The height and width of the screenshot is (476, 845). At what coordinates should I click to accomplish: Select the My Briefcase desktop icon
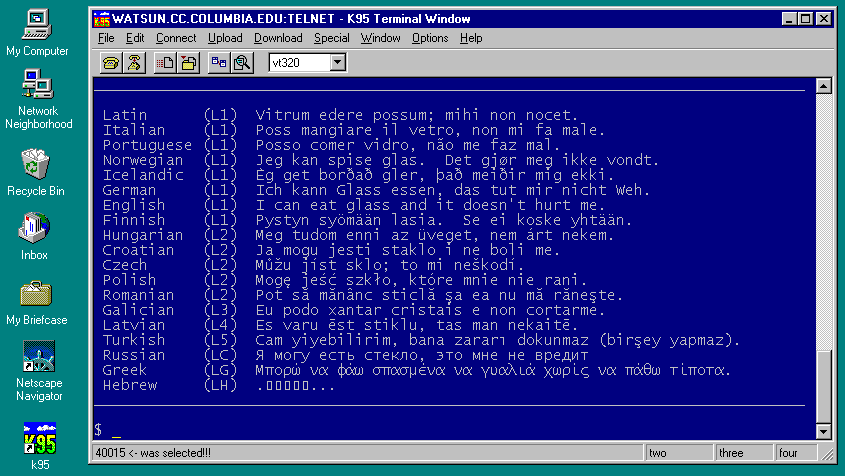tap(38, 294)
